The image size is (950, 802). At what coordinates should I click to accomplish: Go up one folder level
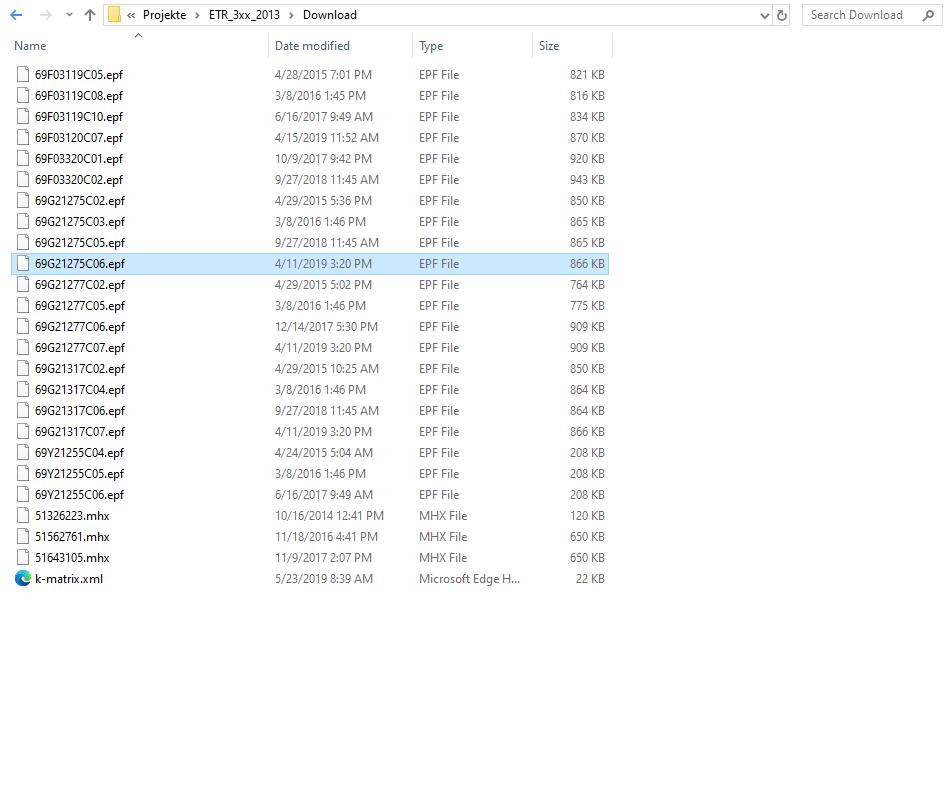[x=90, y=15]
